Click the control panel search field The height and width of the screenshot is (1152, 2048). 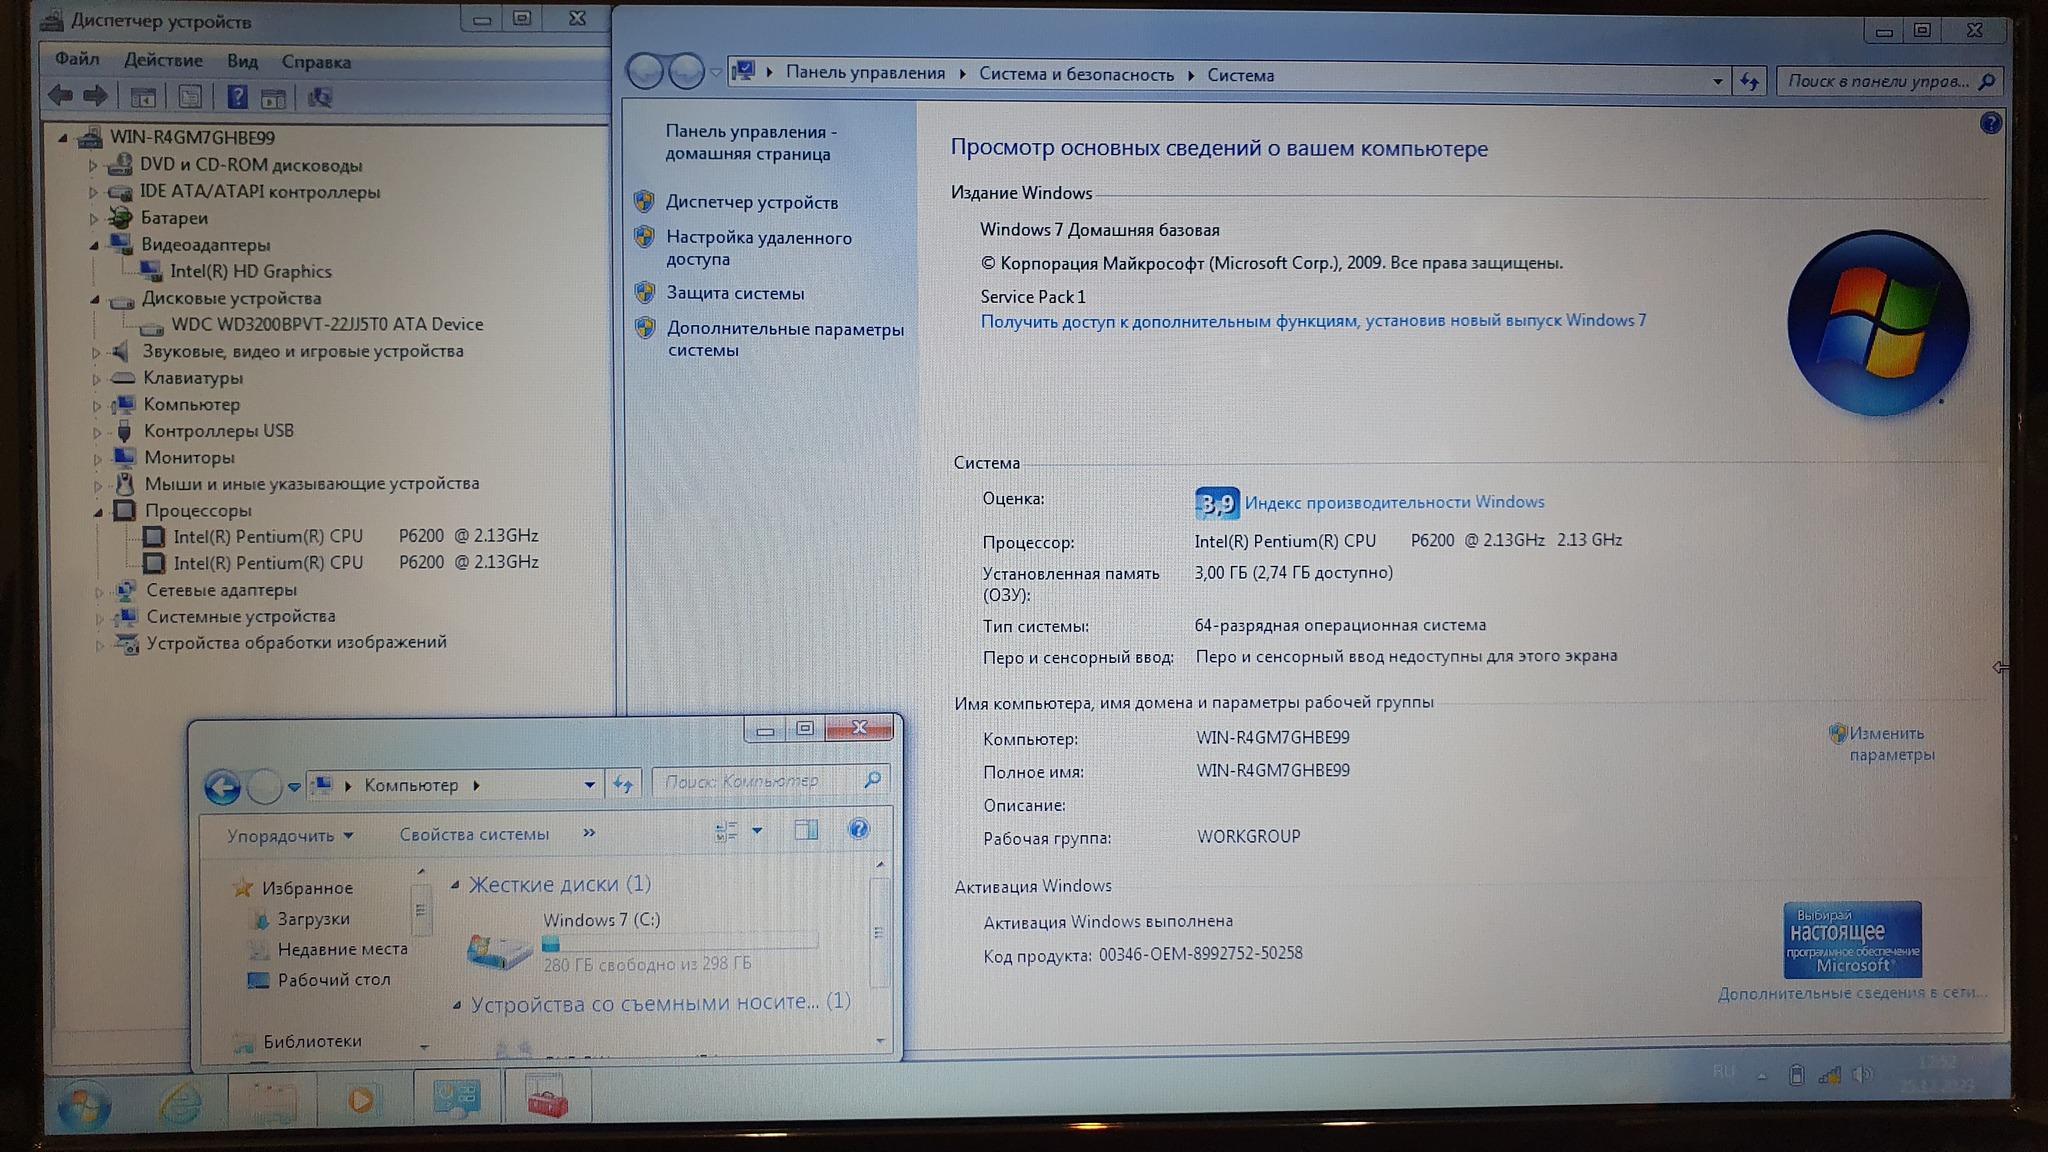pyautogui.click(x=1877, y=81)
